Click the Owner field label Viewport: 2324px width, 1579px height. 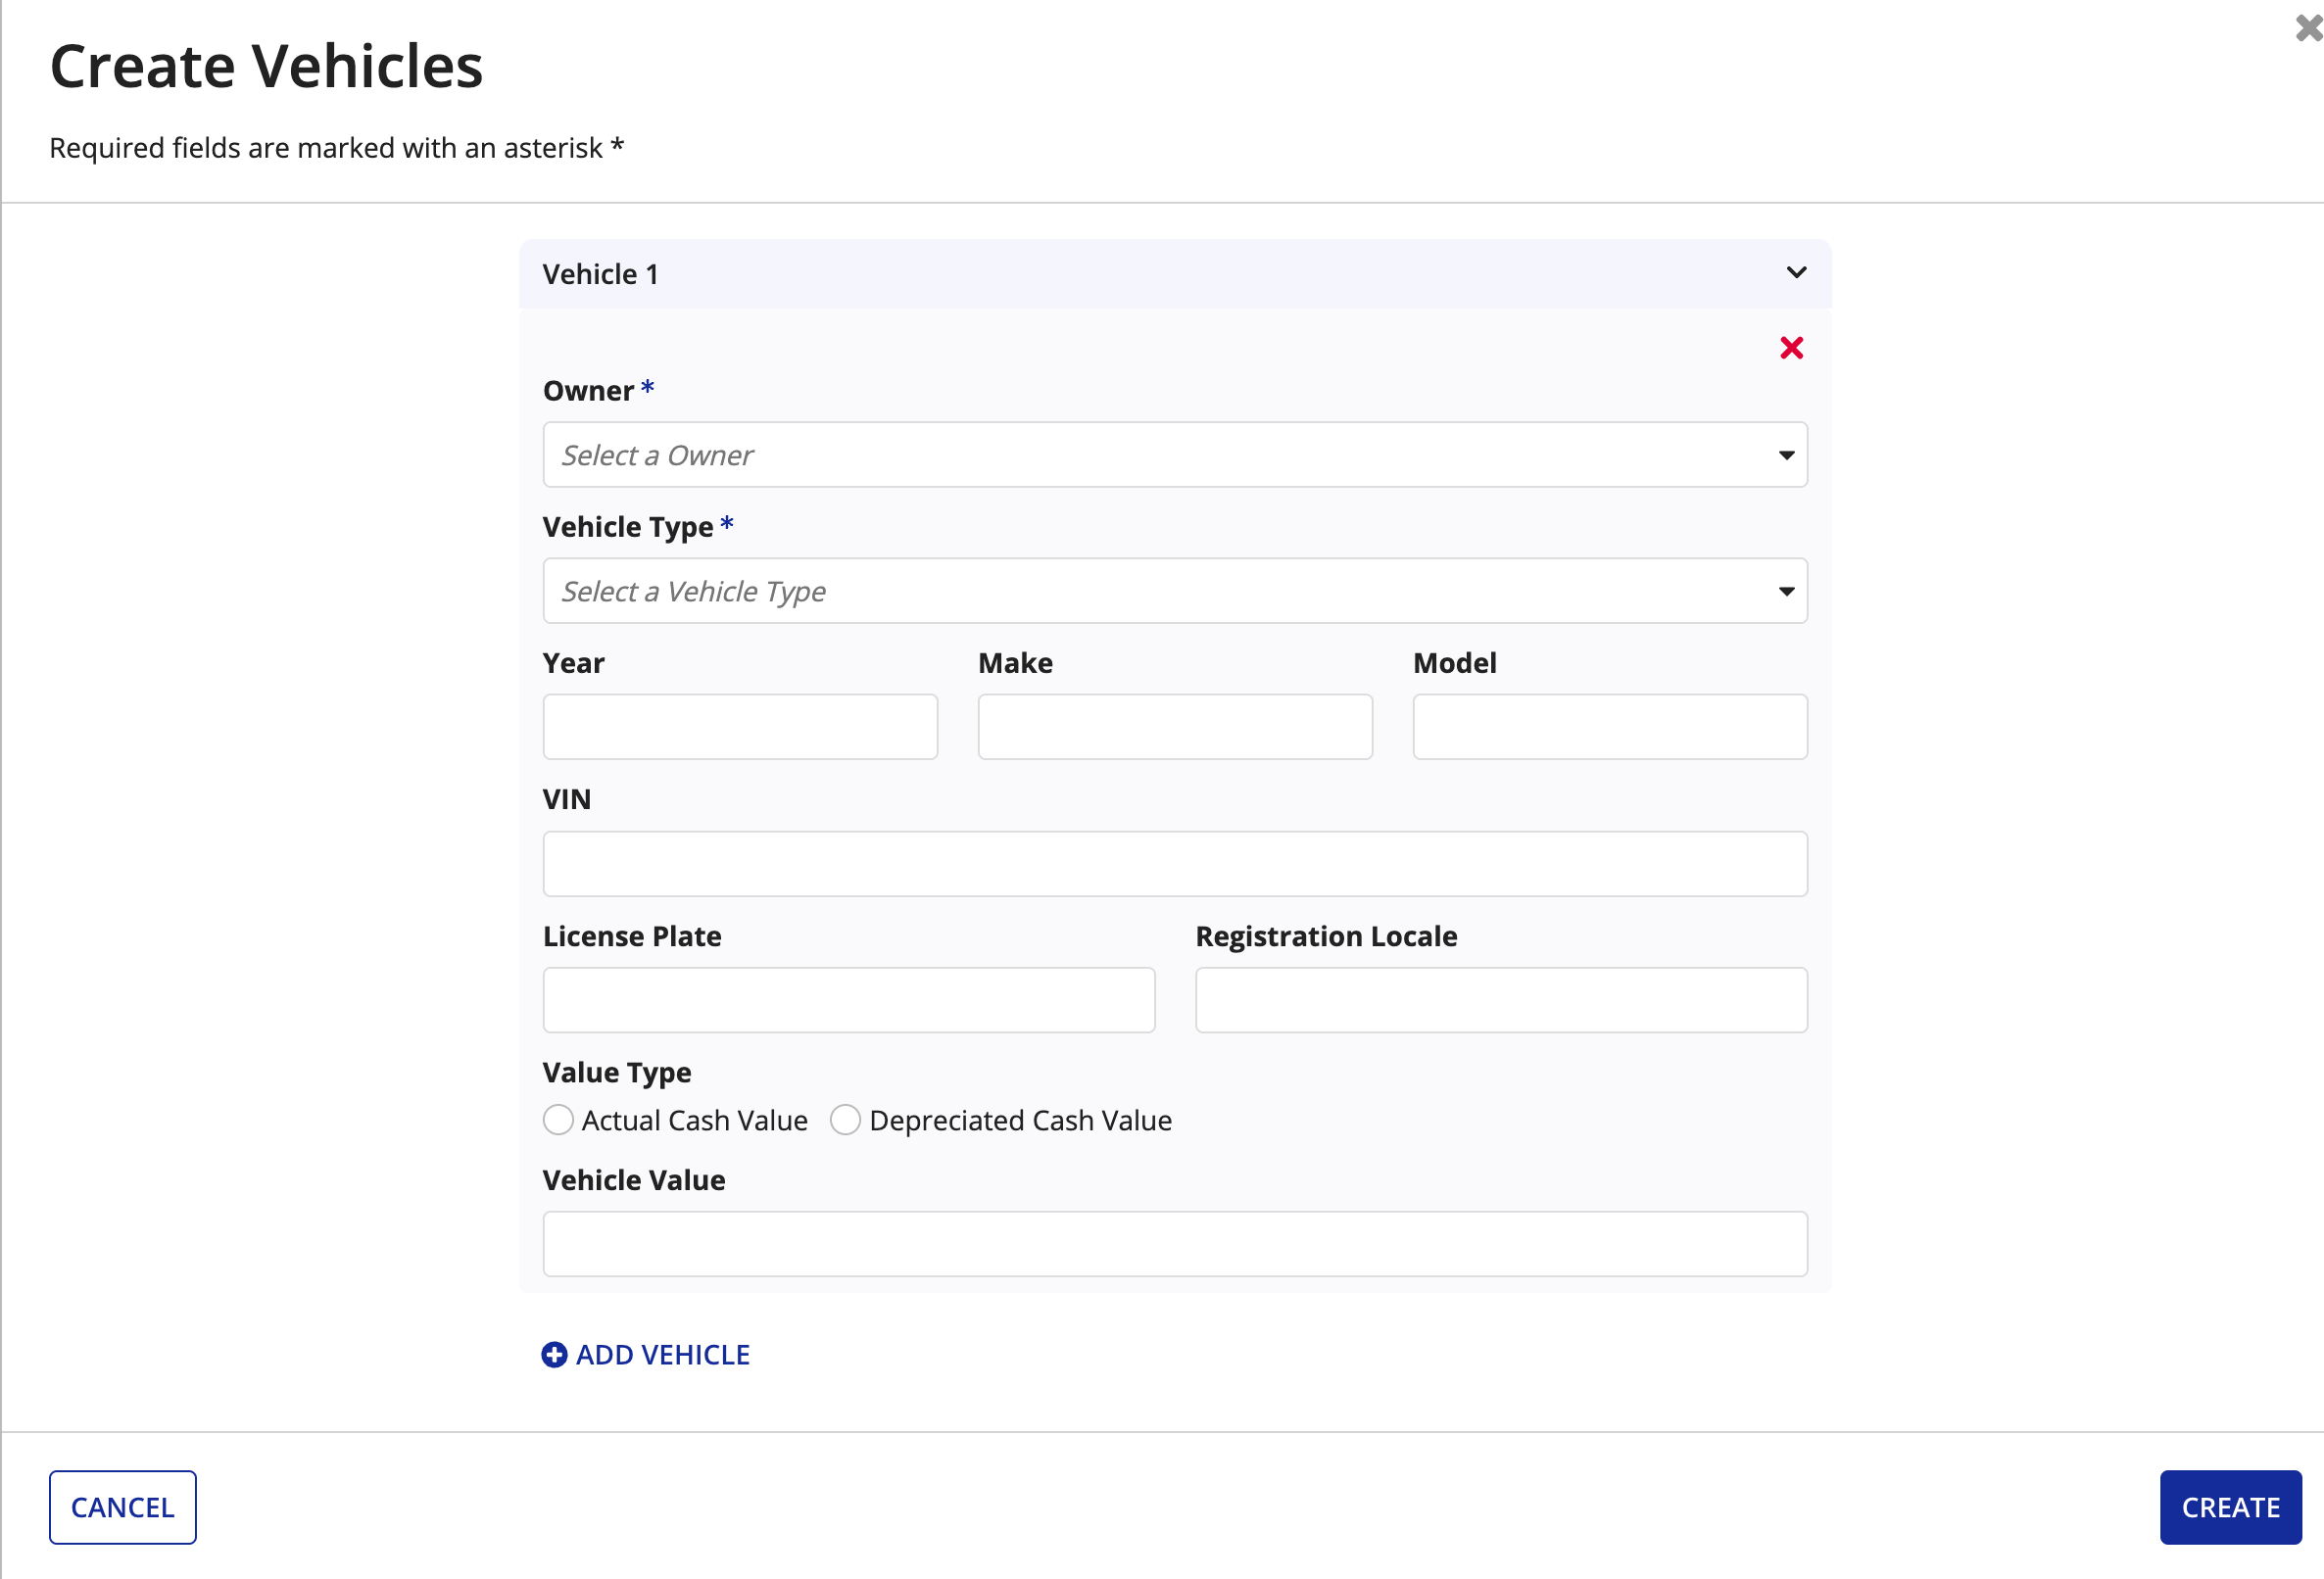click(588, 391)
